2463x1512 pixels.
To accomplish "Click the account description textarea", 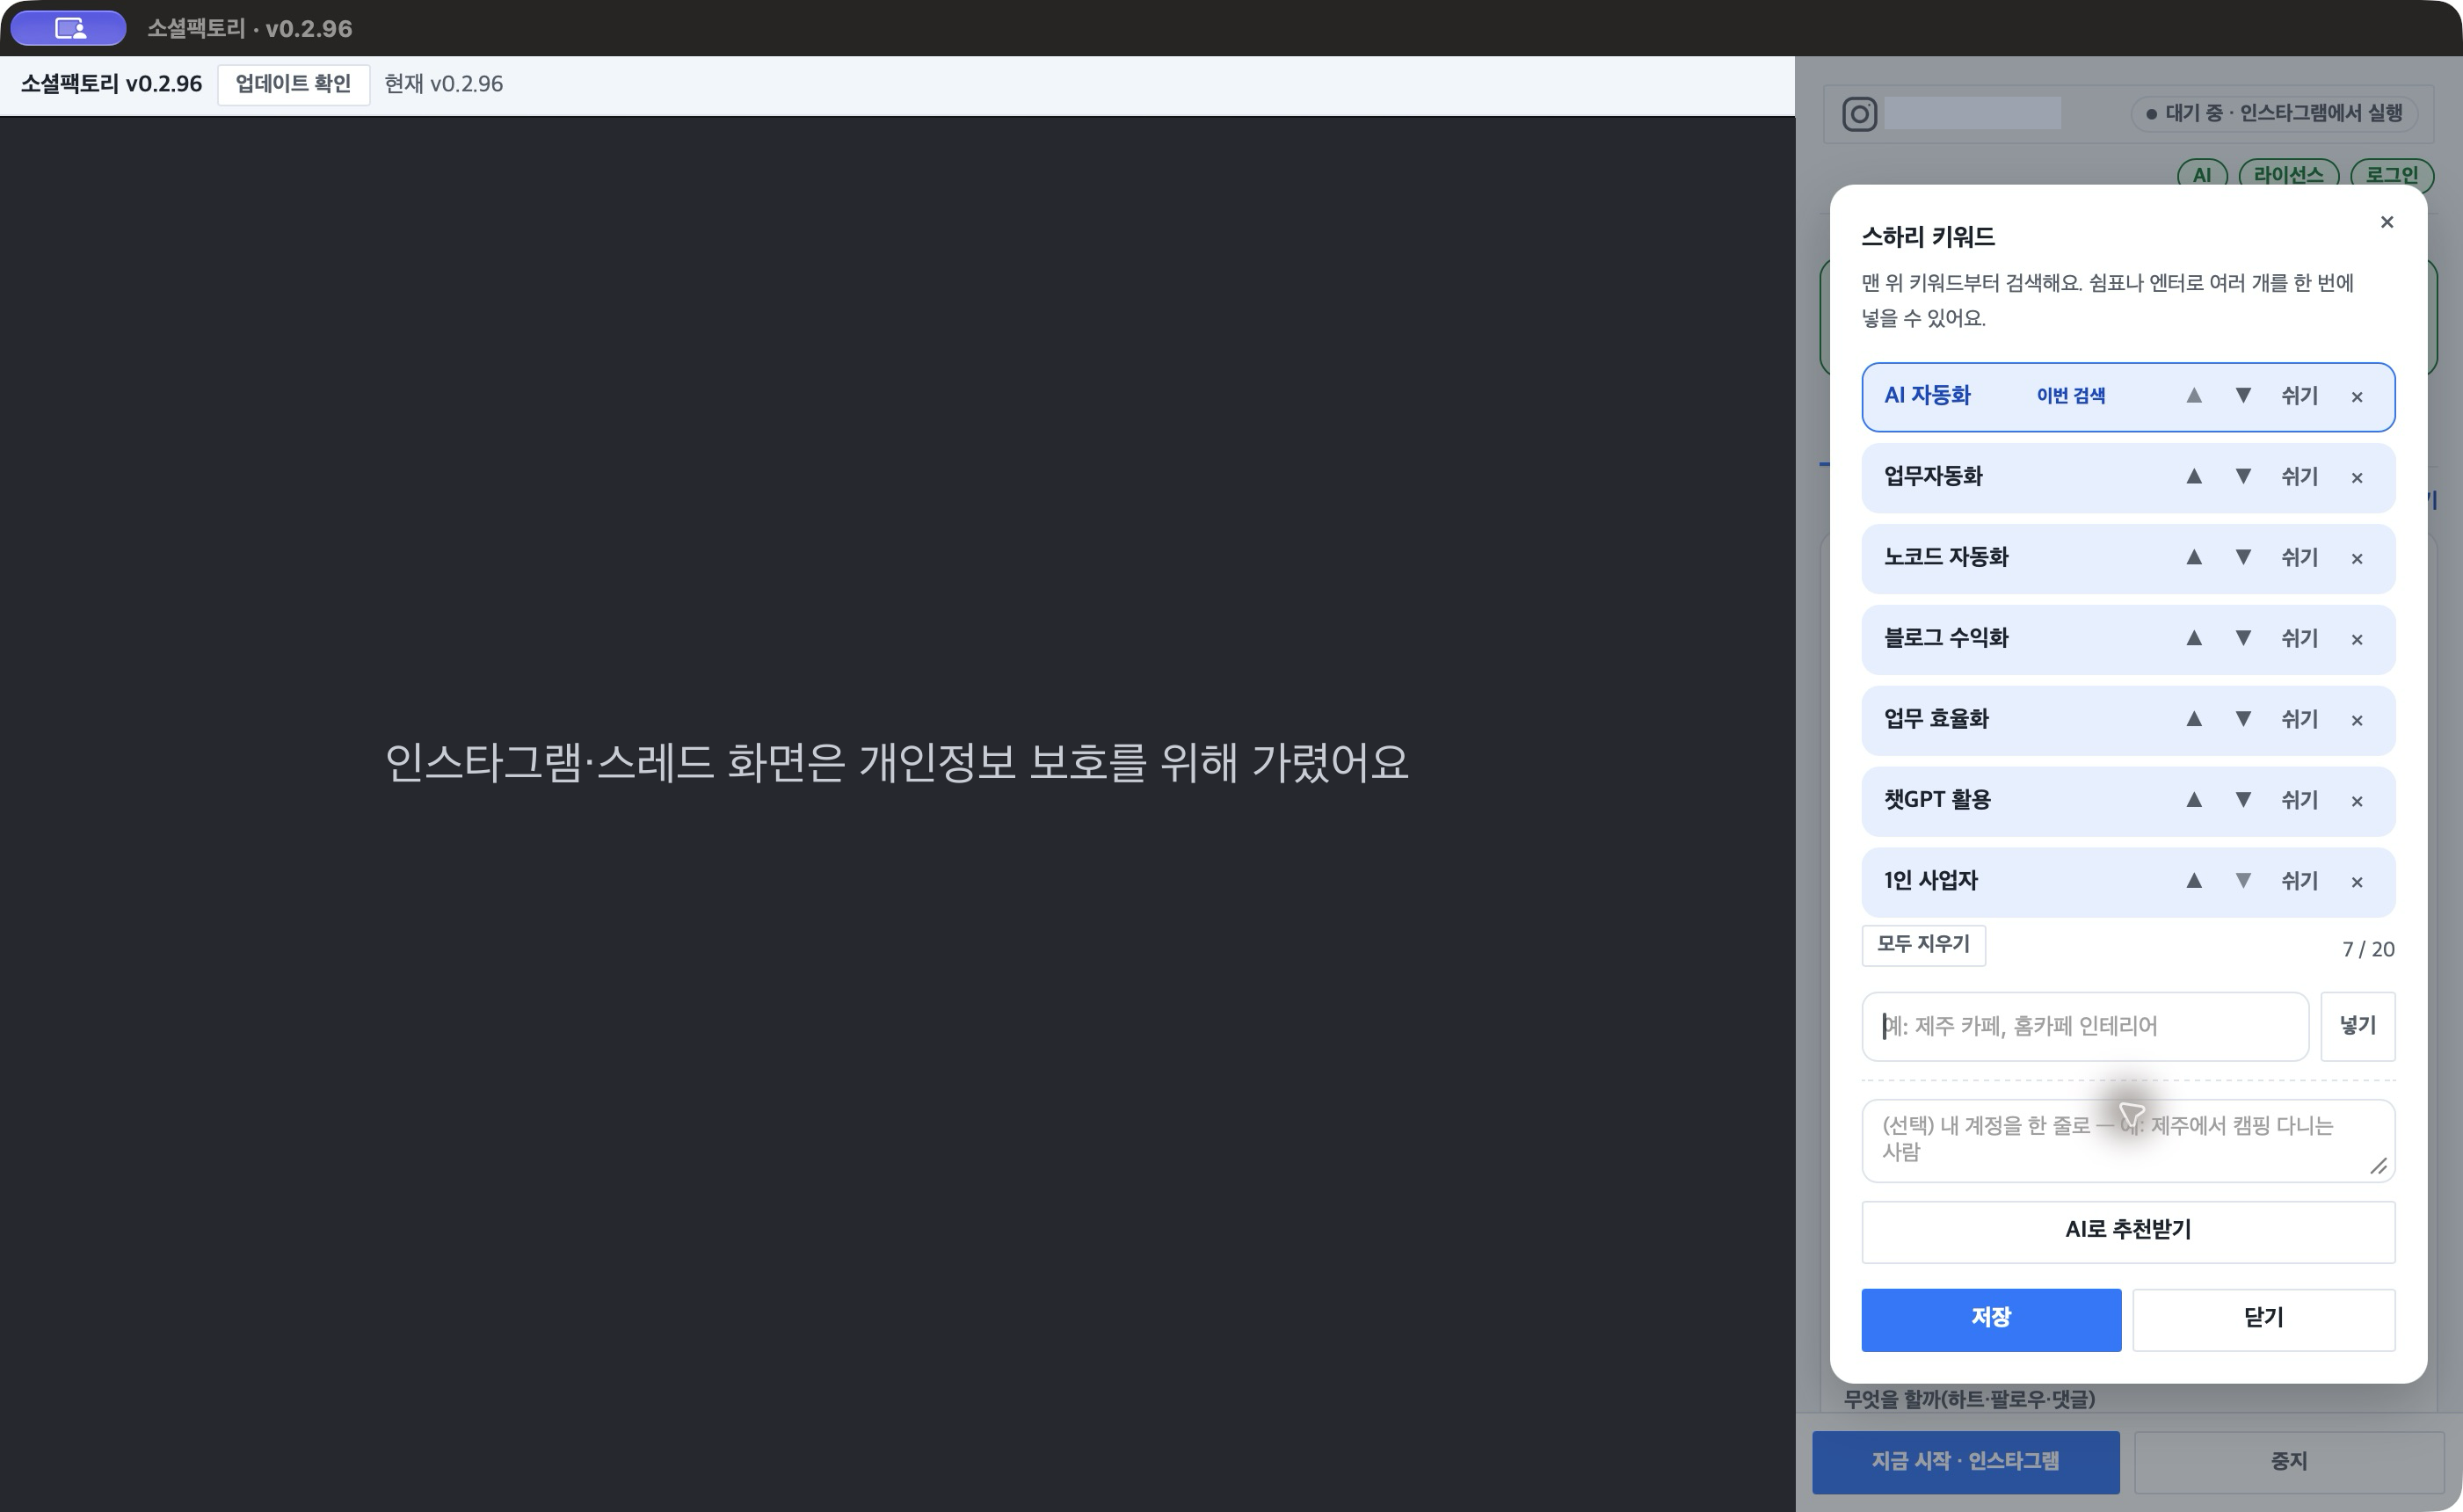I will pos(2128,1140).
